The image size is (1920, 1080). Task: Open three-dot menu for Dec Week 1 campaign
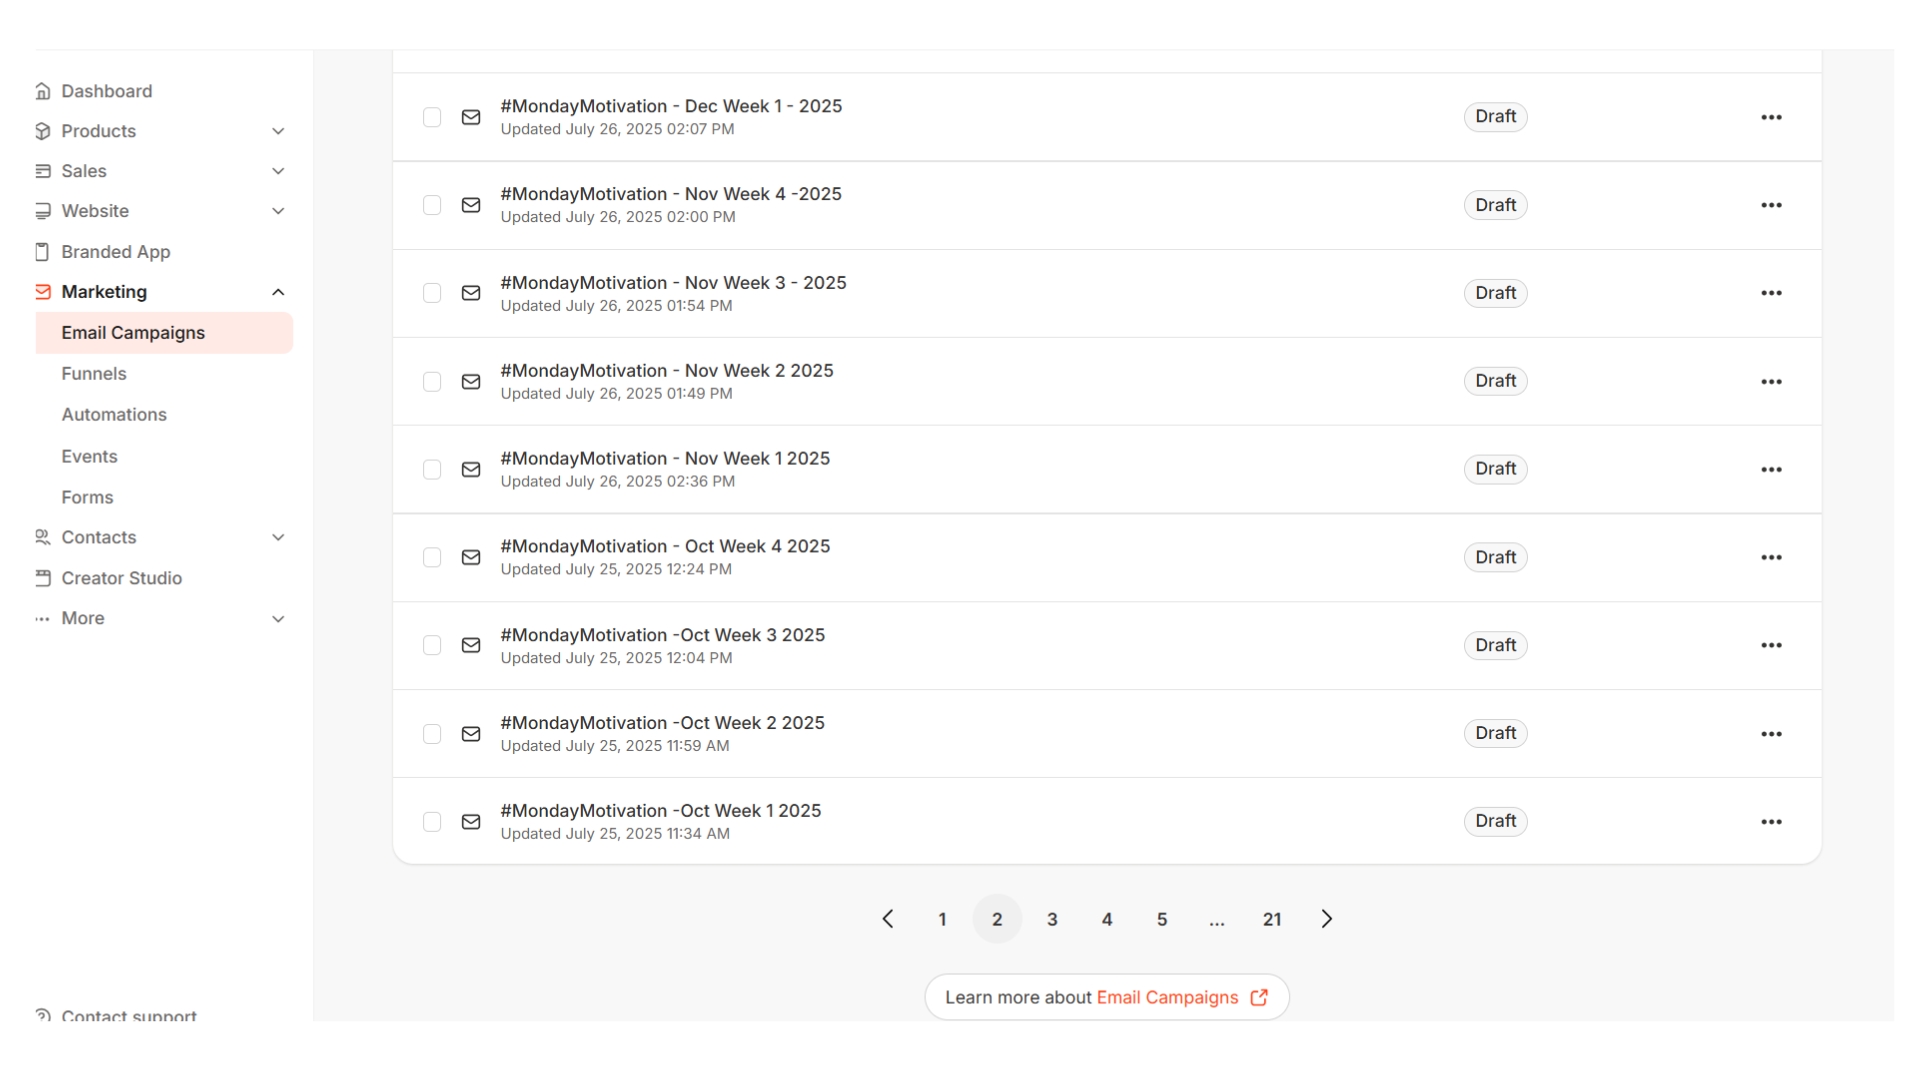(x=1771, y=117)
